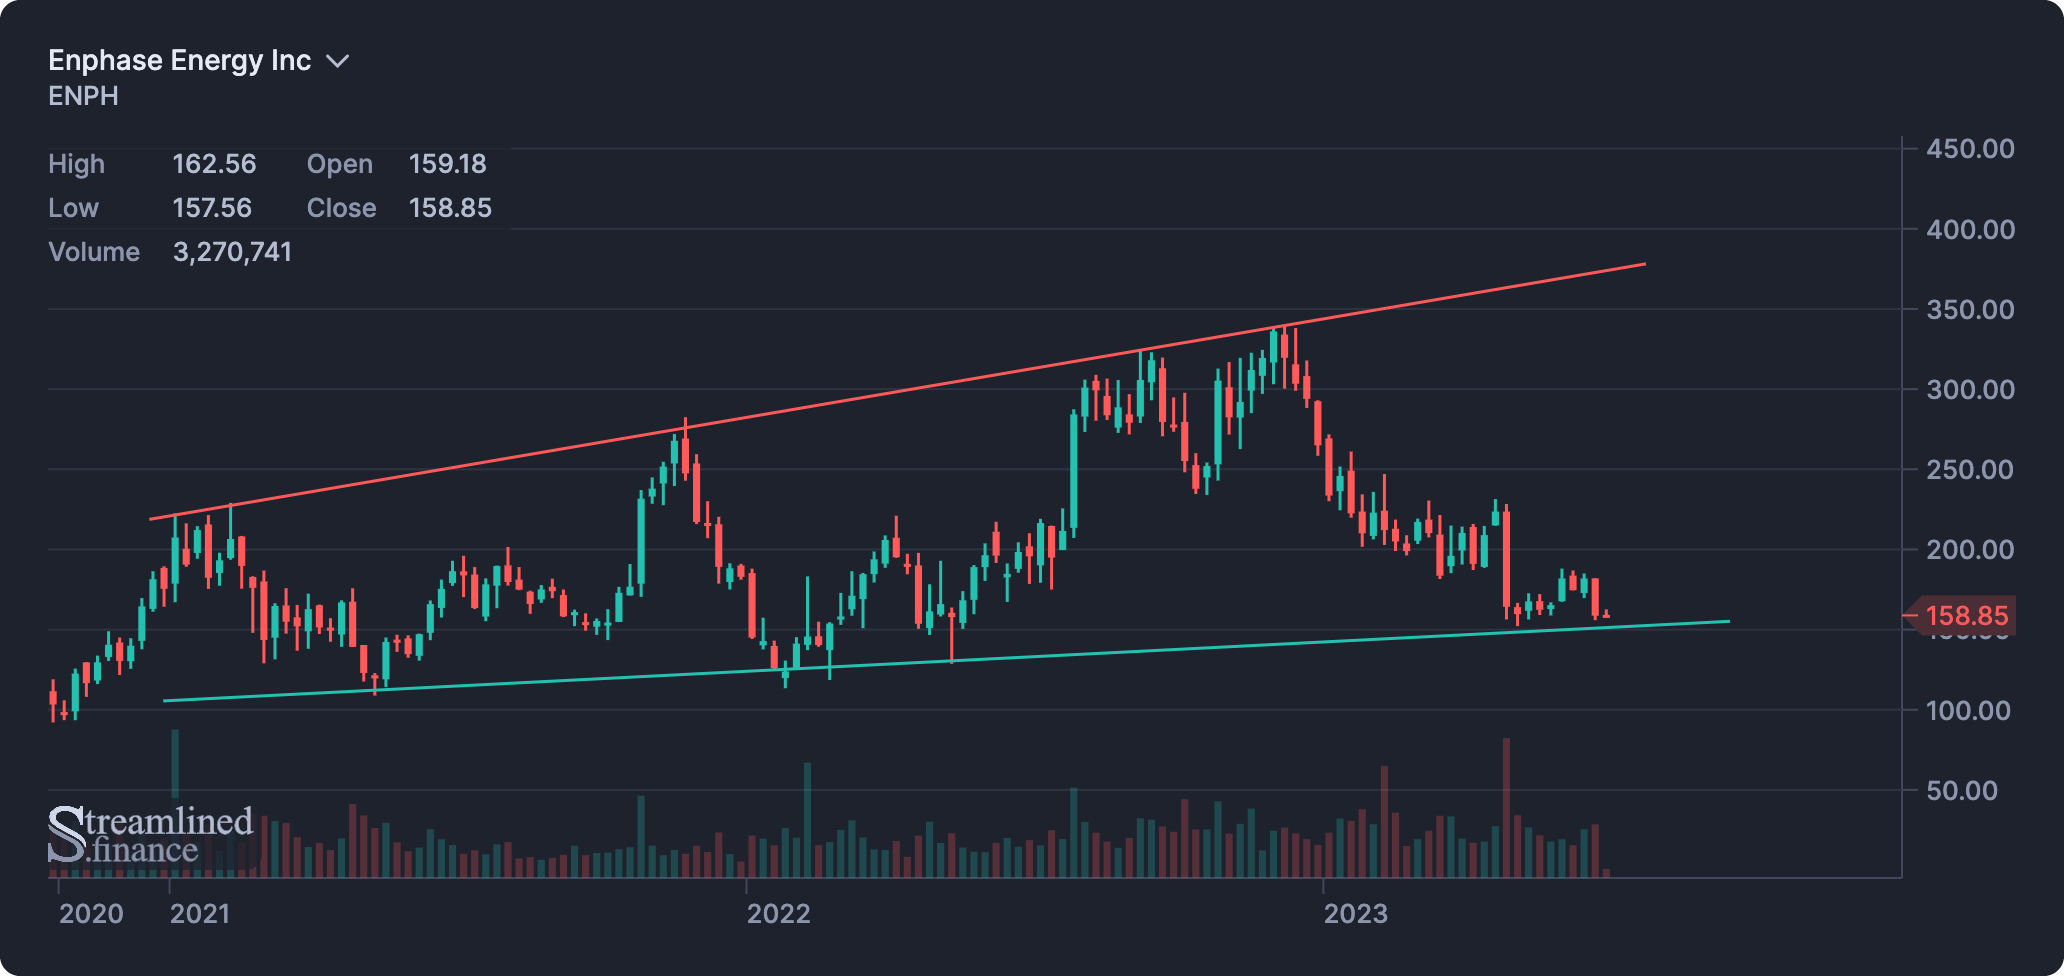
Task: Click the 2023 time axis label
Action: (1356, 913)
